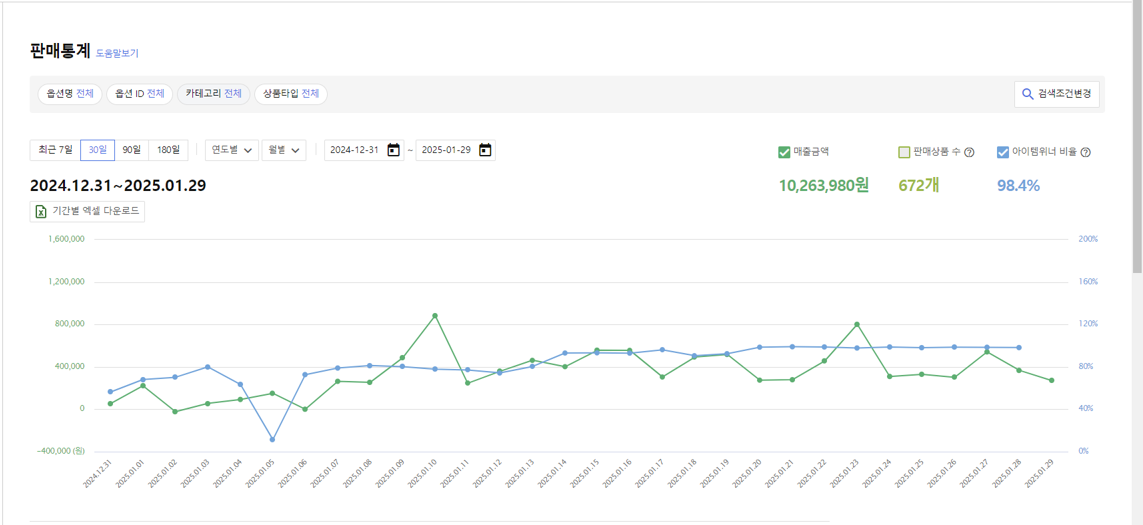Click the end date calendar icon
The image size is (1143, 525).
485,150
